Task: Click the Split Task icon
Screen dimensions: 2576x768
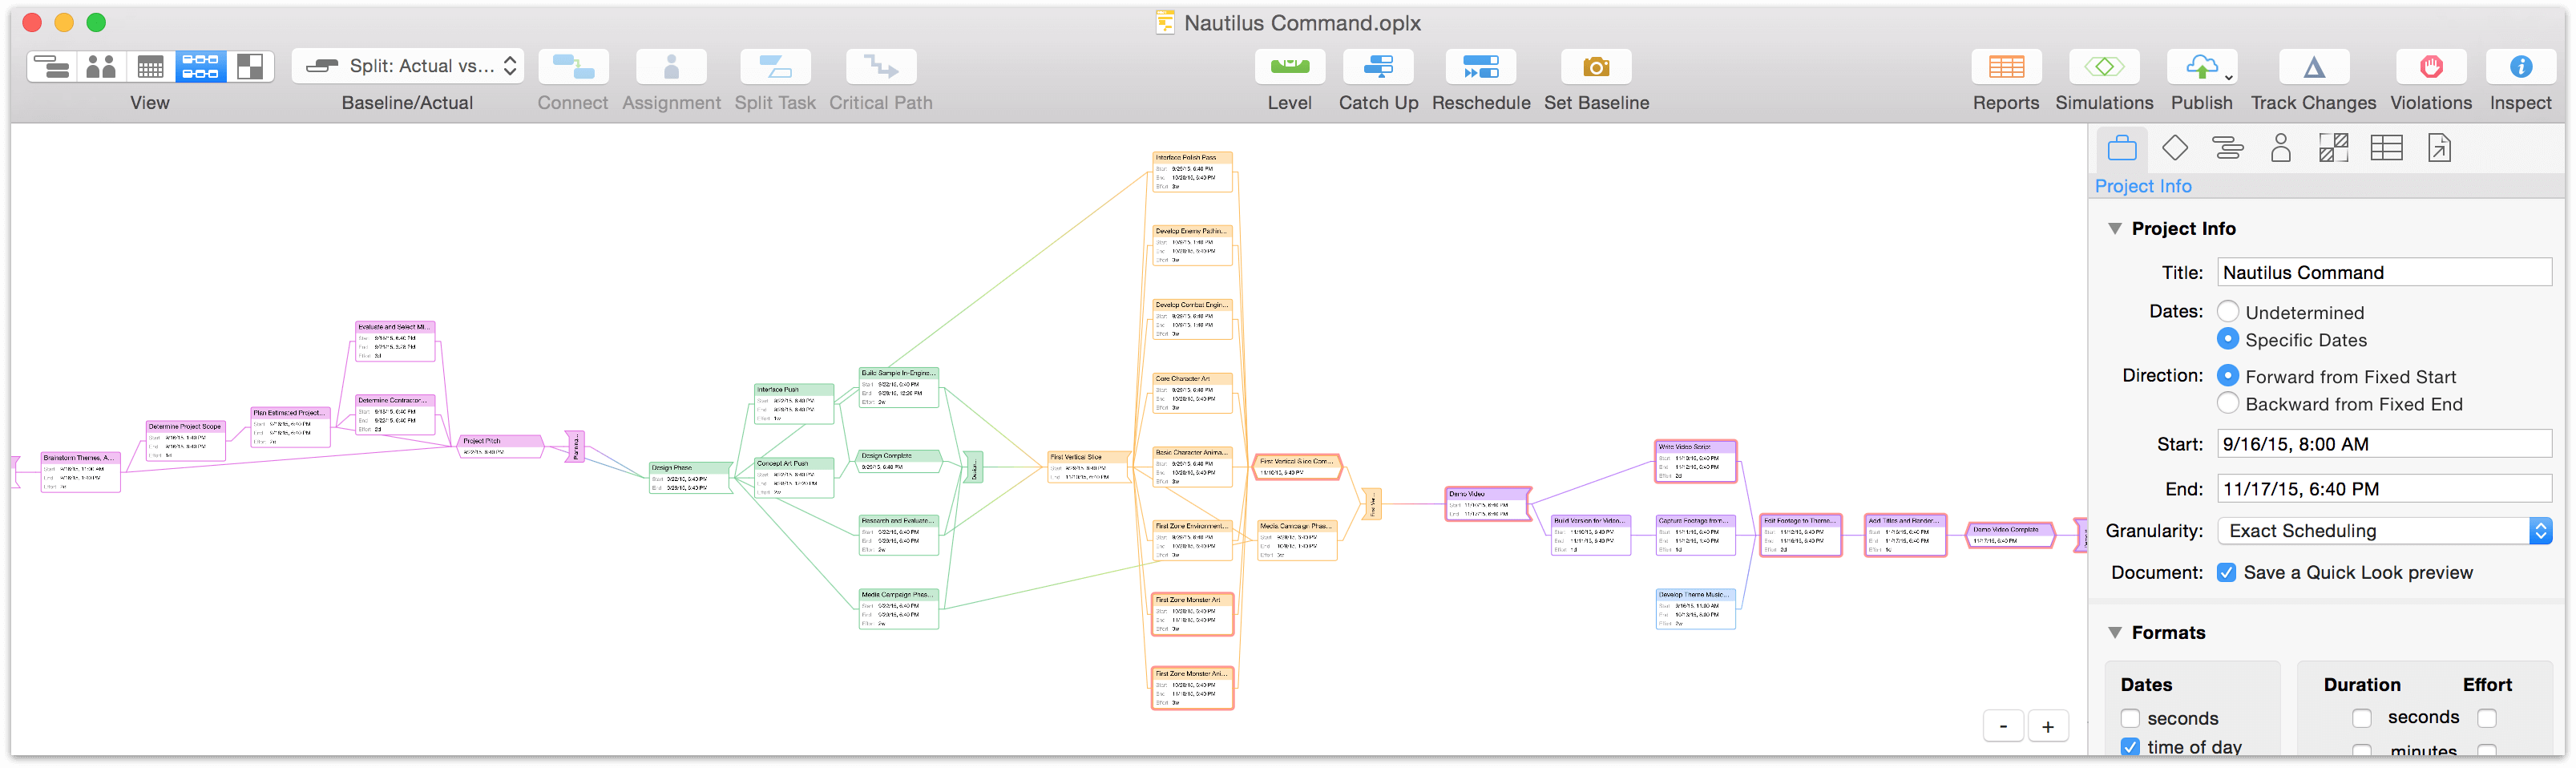Action: (775, 67)
